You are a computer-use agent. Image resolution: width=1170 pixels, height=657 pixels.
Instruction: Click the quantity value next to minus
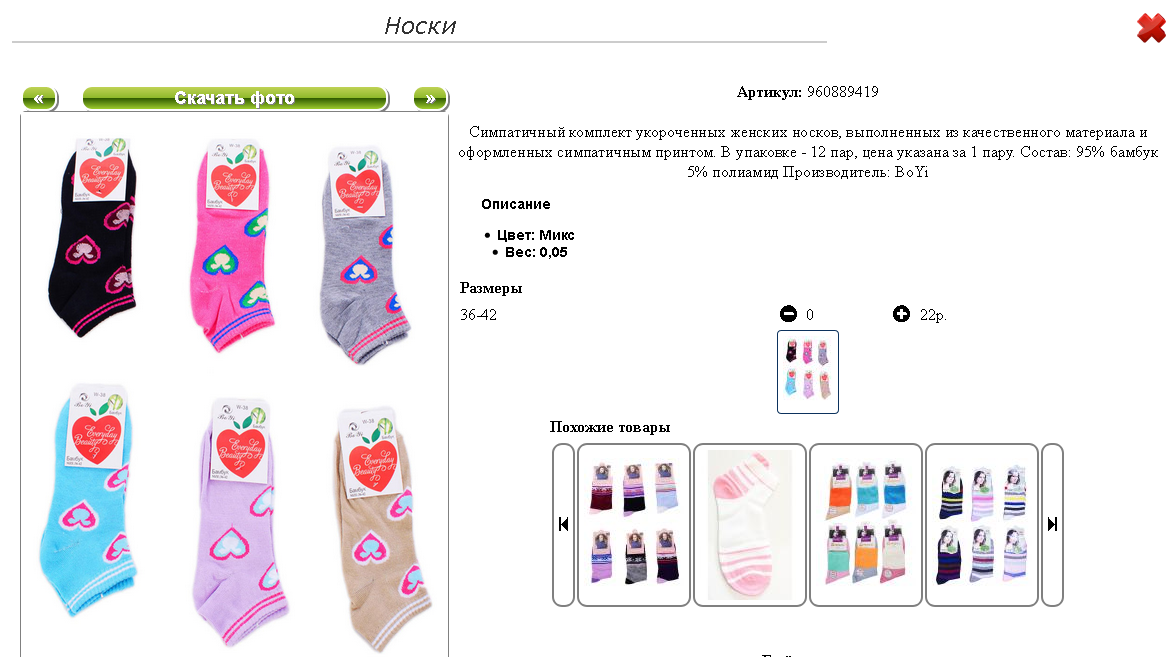click(x=810, y=315)
